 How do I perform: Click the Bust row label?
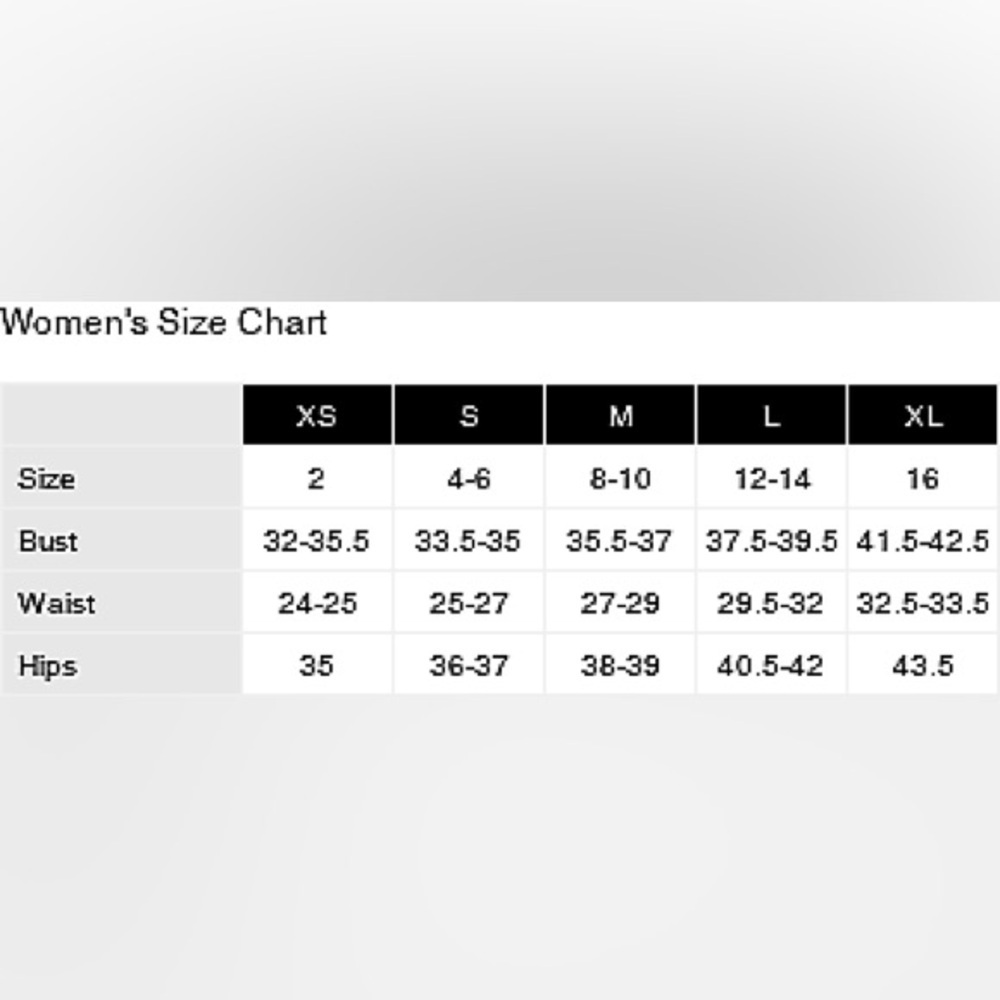(48, 541)
